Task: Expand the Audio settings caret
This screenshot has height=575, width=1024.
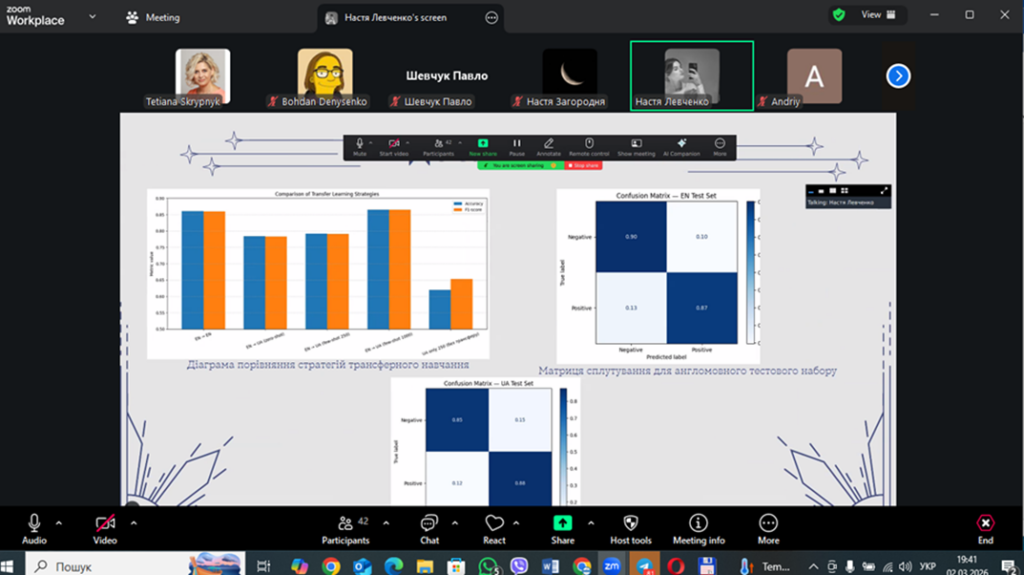Action: coord(59,522)
